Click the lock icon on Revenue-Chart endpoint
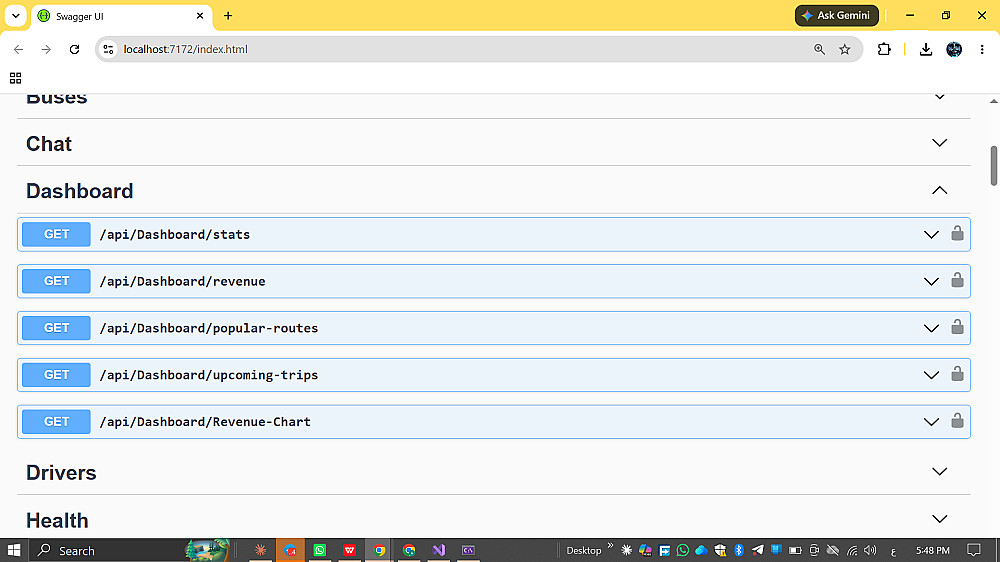Screen dimensions: 1000x562 tap(957, 421)
